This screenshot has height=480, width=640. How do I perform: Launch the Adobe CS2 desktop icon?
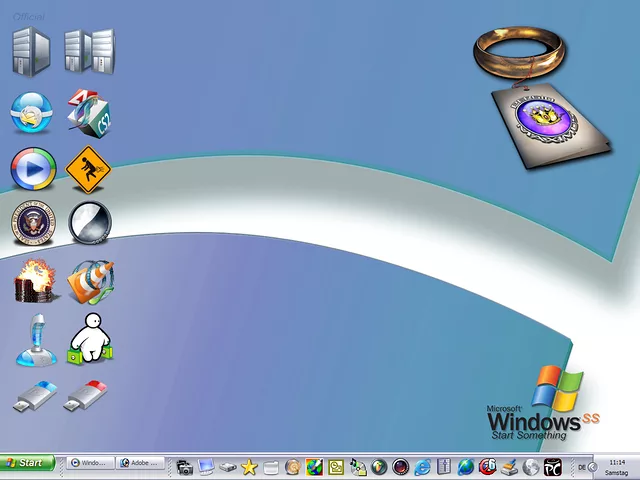[x=88, y=112]
